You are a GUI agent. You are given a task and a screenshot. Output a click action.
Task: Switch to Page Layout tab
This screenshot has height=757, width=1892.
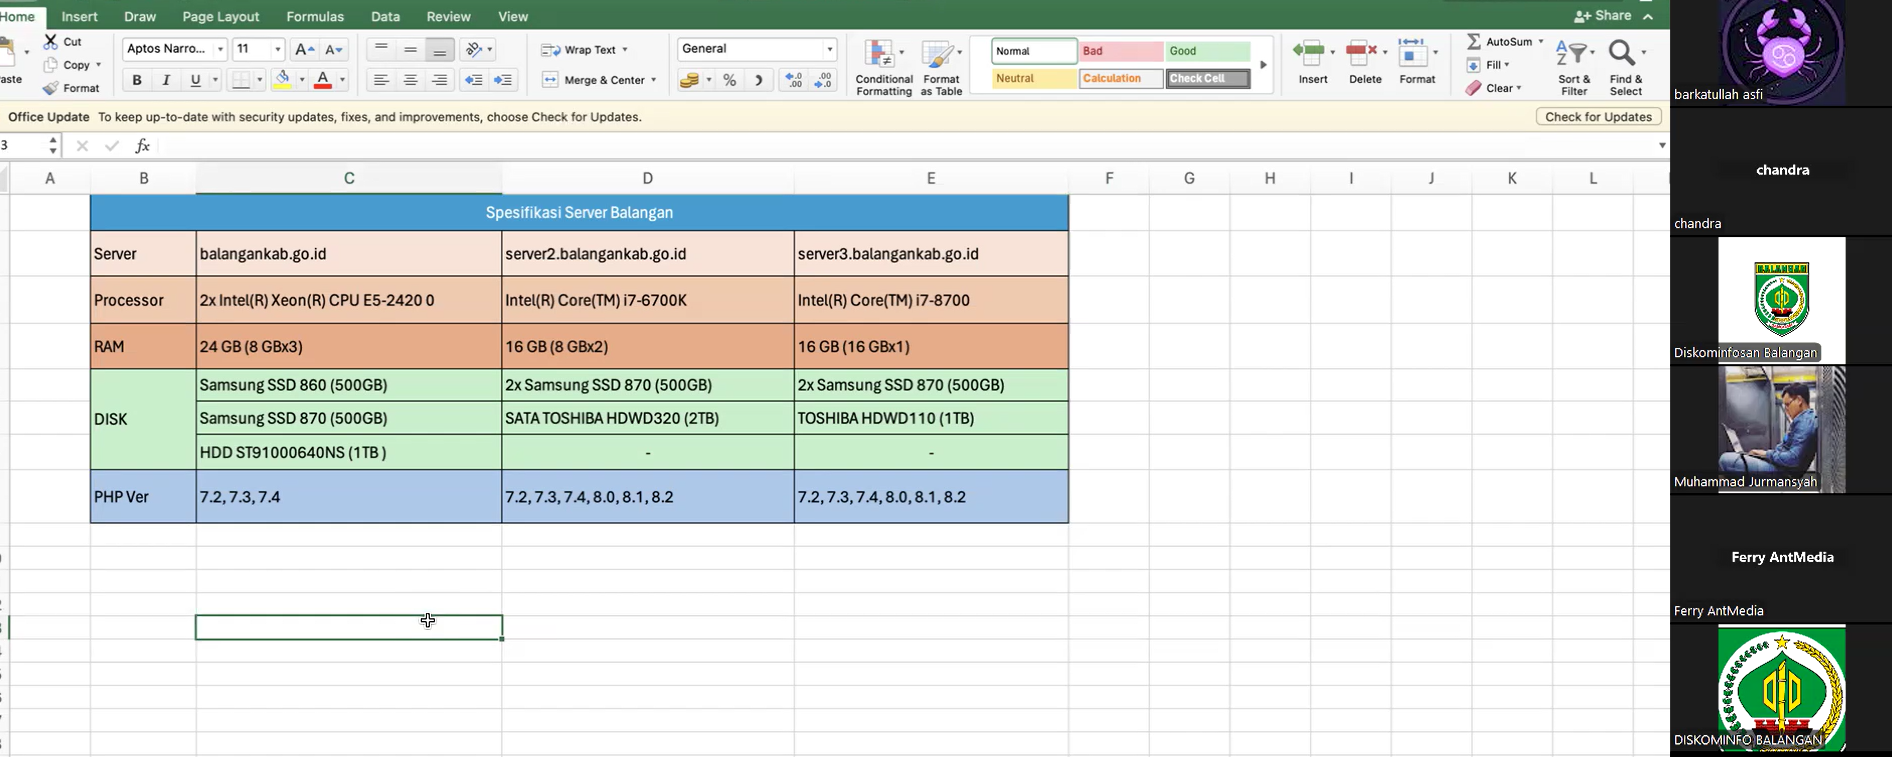pyautogui.click(x=221, y=16)
